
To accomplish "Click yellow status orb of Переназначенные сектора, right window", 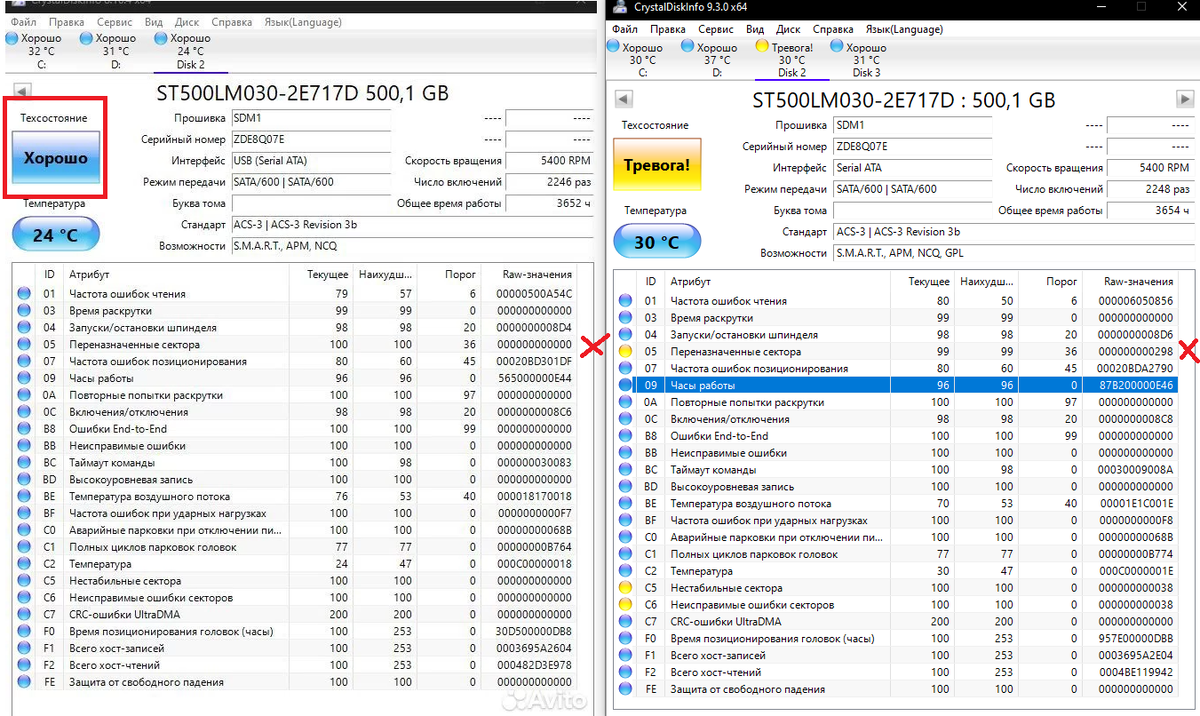I will (625, 351).
